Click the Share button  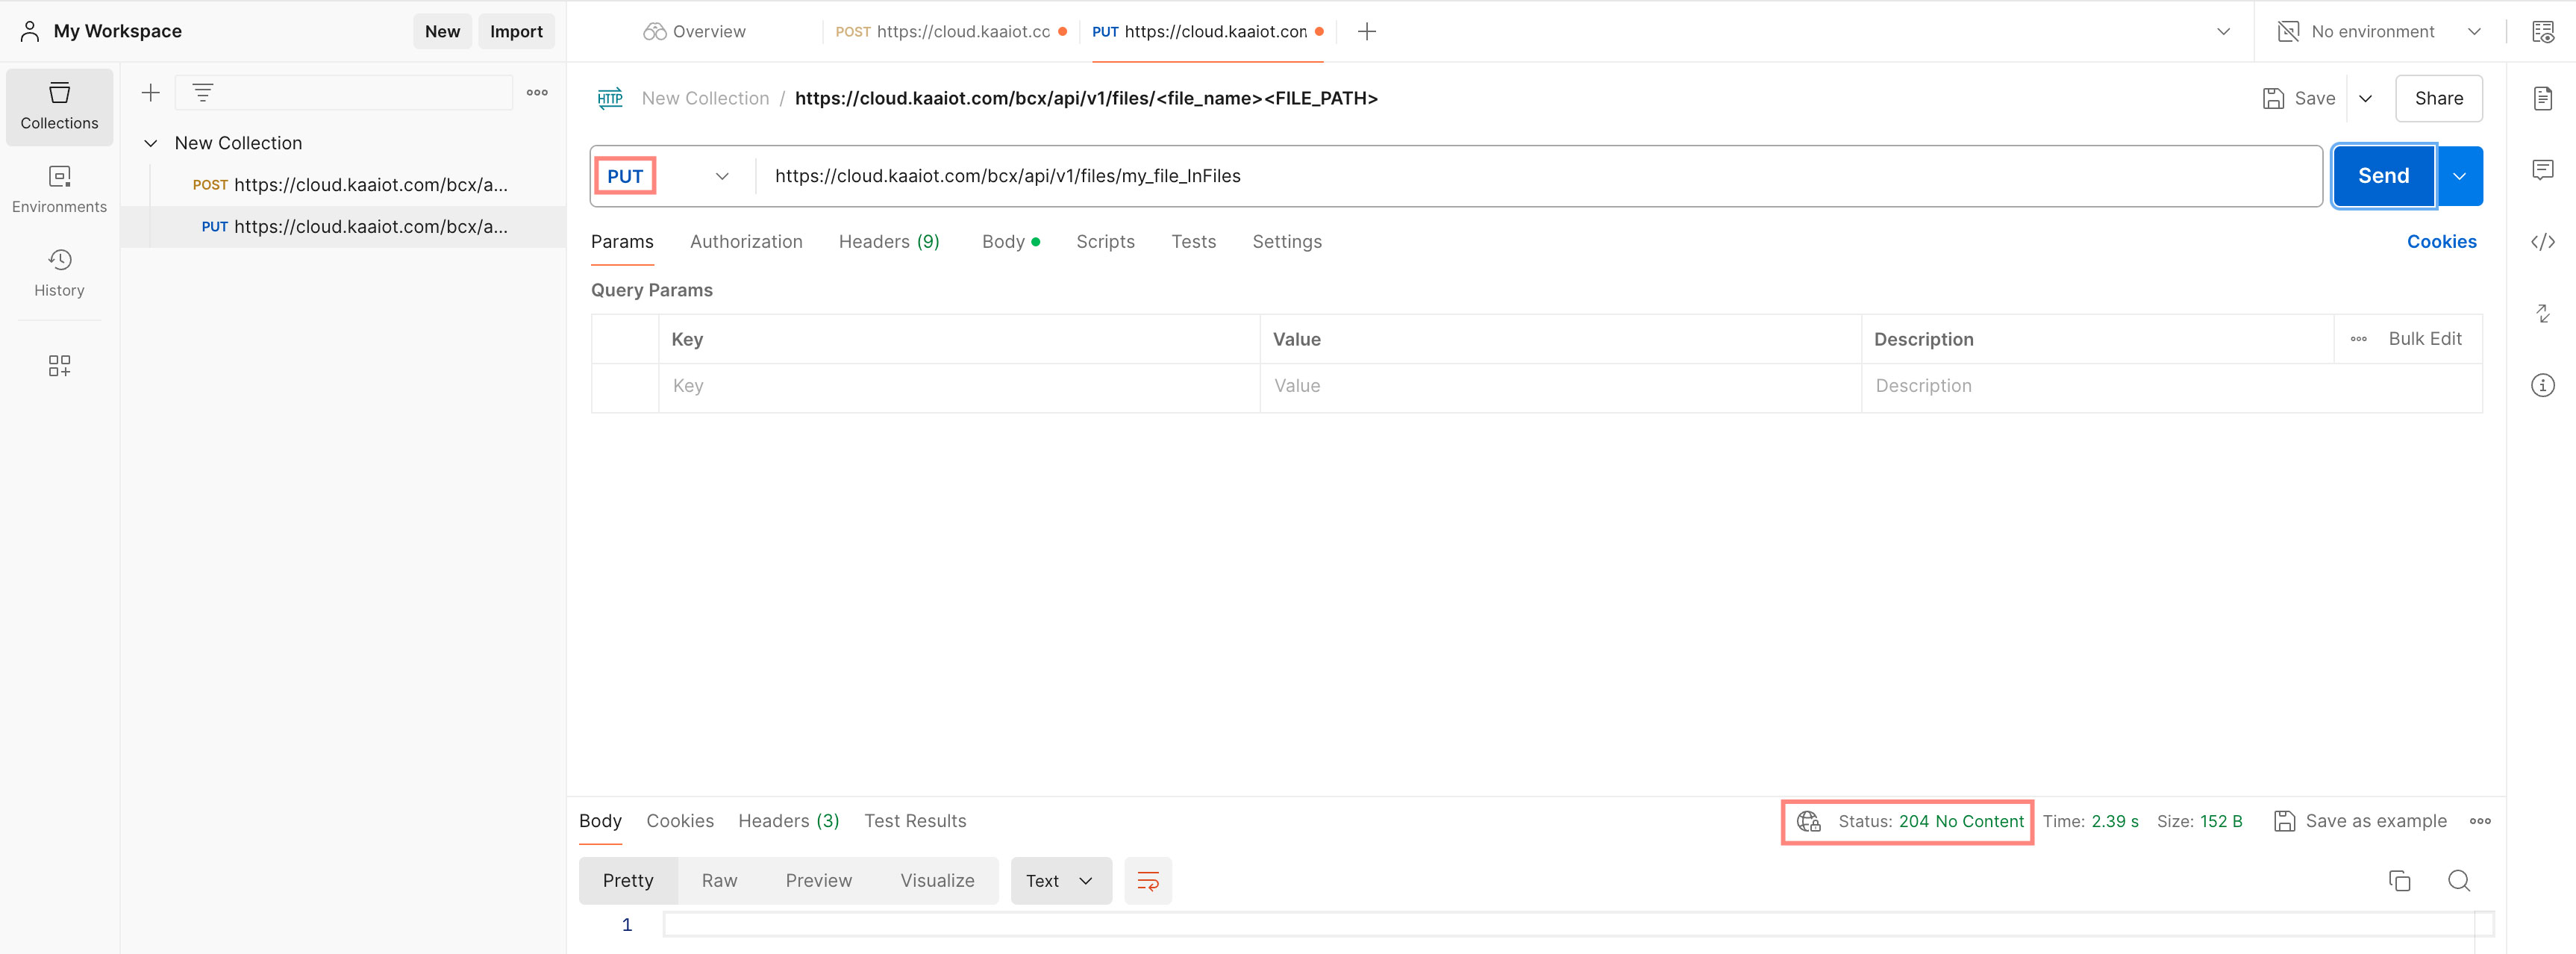(2438, 98)
